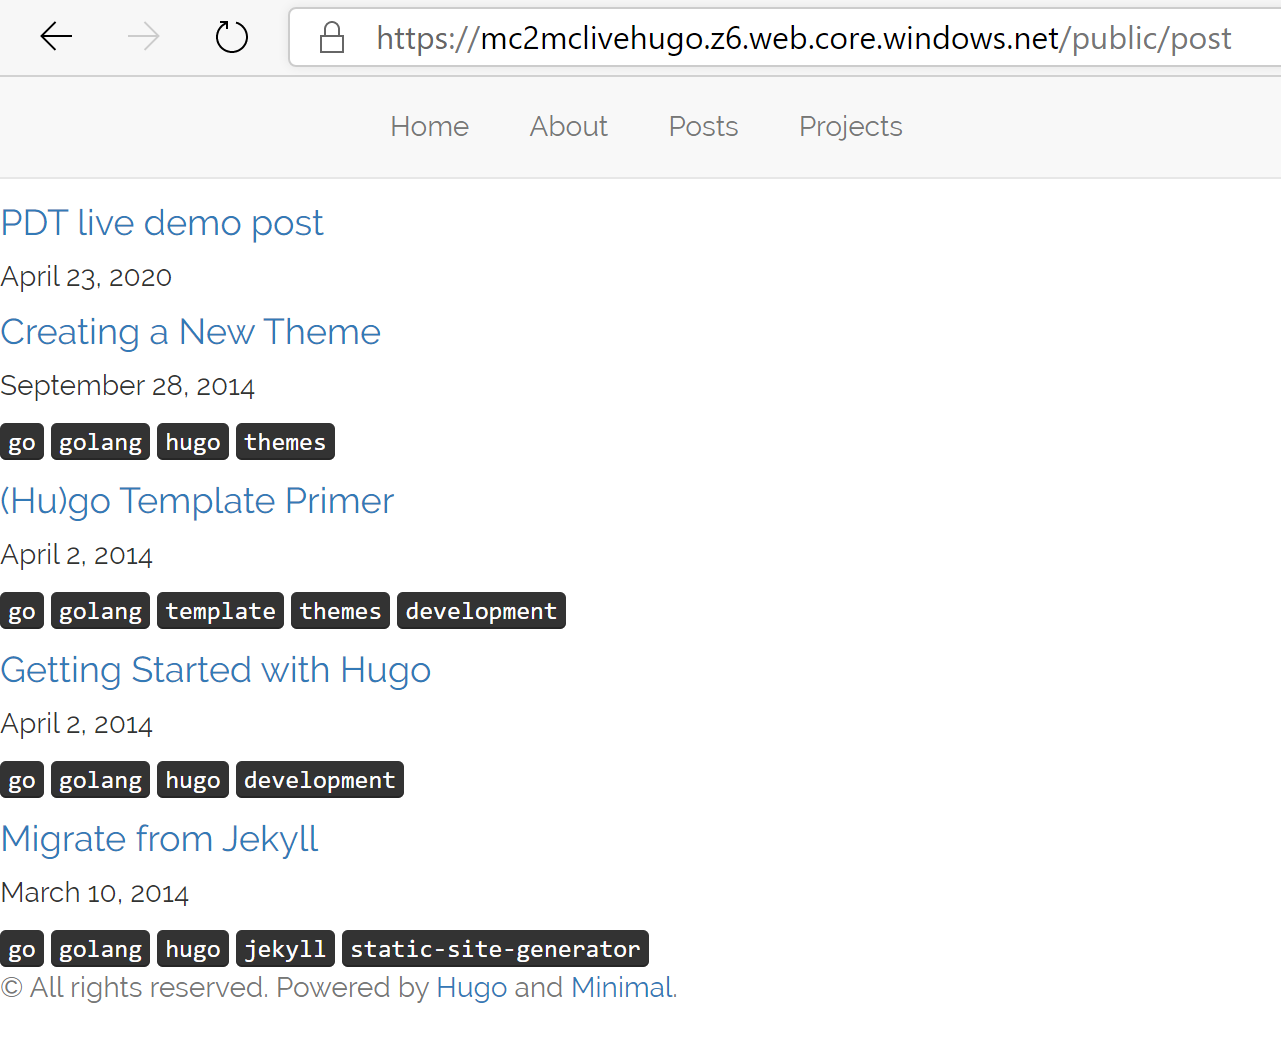The height and width of the screenshot is (1062, 1281).
Task: Open the Home navigation item
Action: click(429, 127)
